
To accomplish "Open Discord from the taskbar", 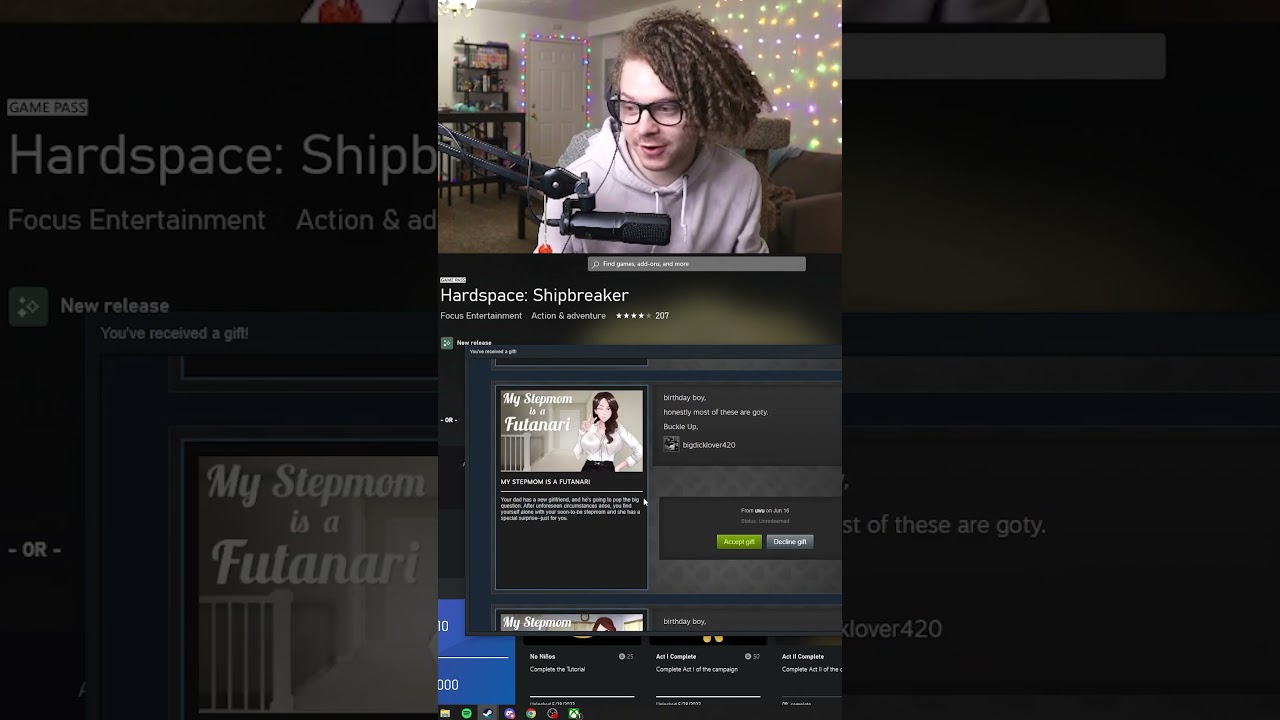I will click(510, 713).
